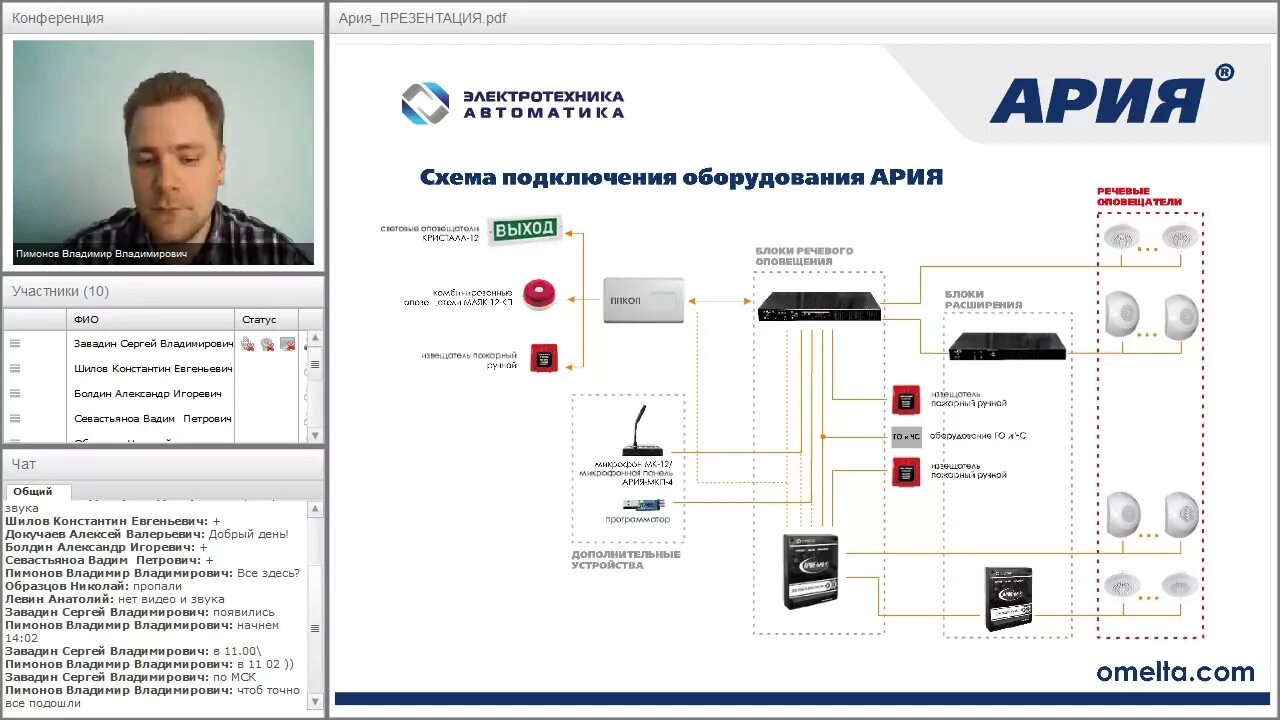Open menu icon for Завадин Сергей Владимирович

point(15,343)
